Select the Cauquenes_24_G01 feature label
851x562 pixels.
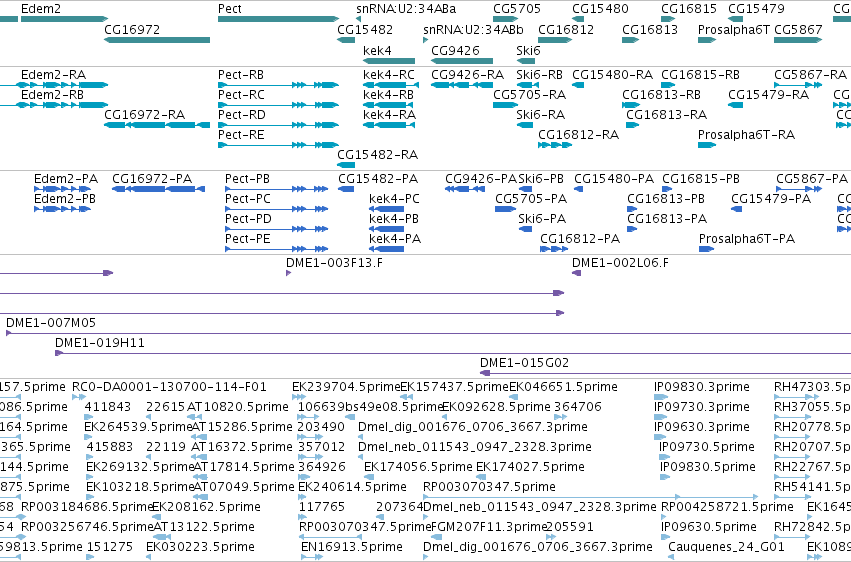pyautogui.click(x=726, y=547)
